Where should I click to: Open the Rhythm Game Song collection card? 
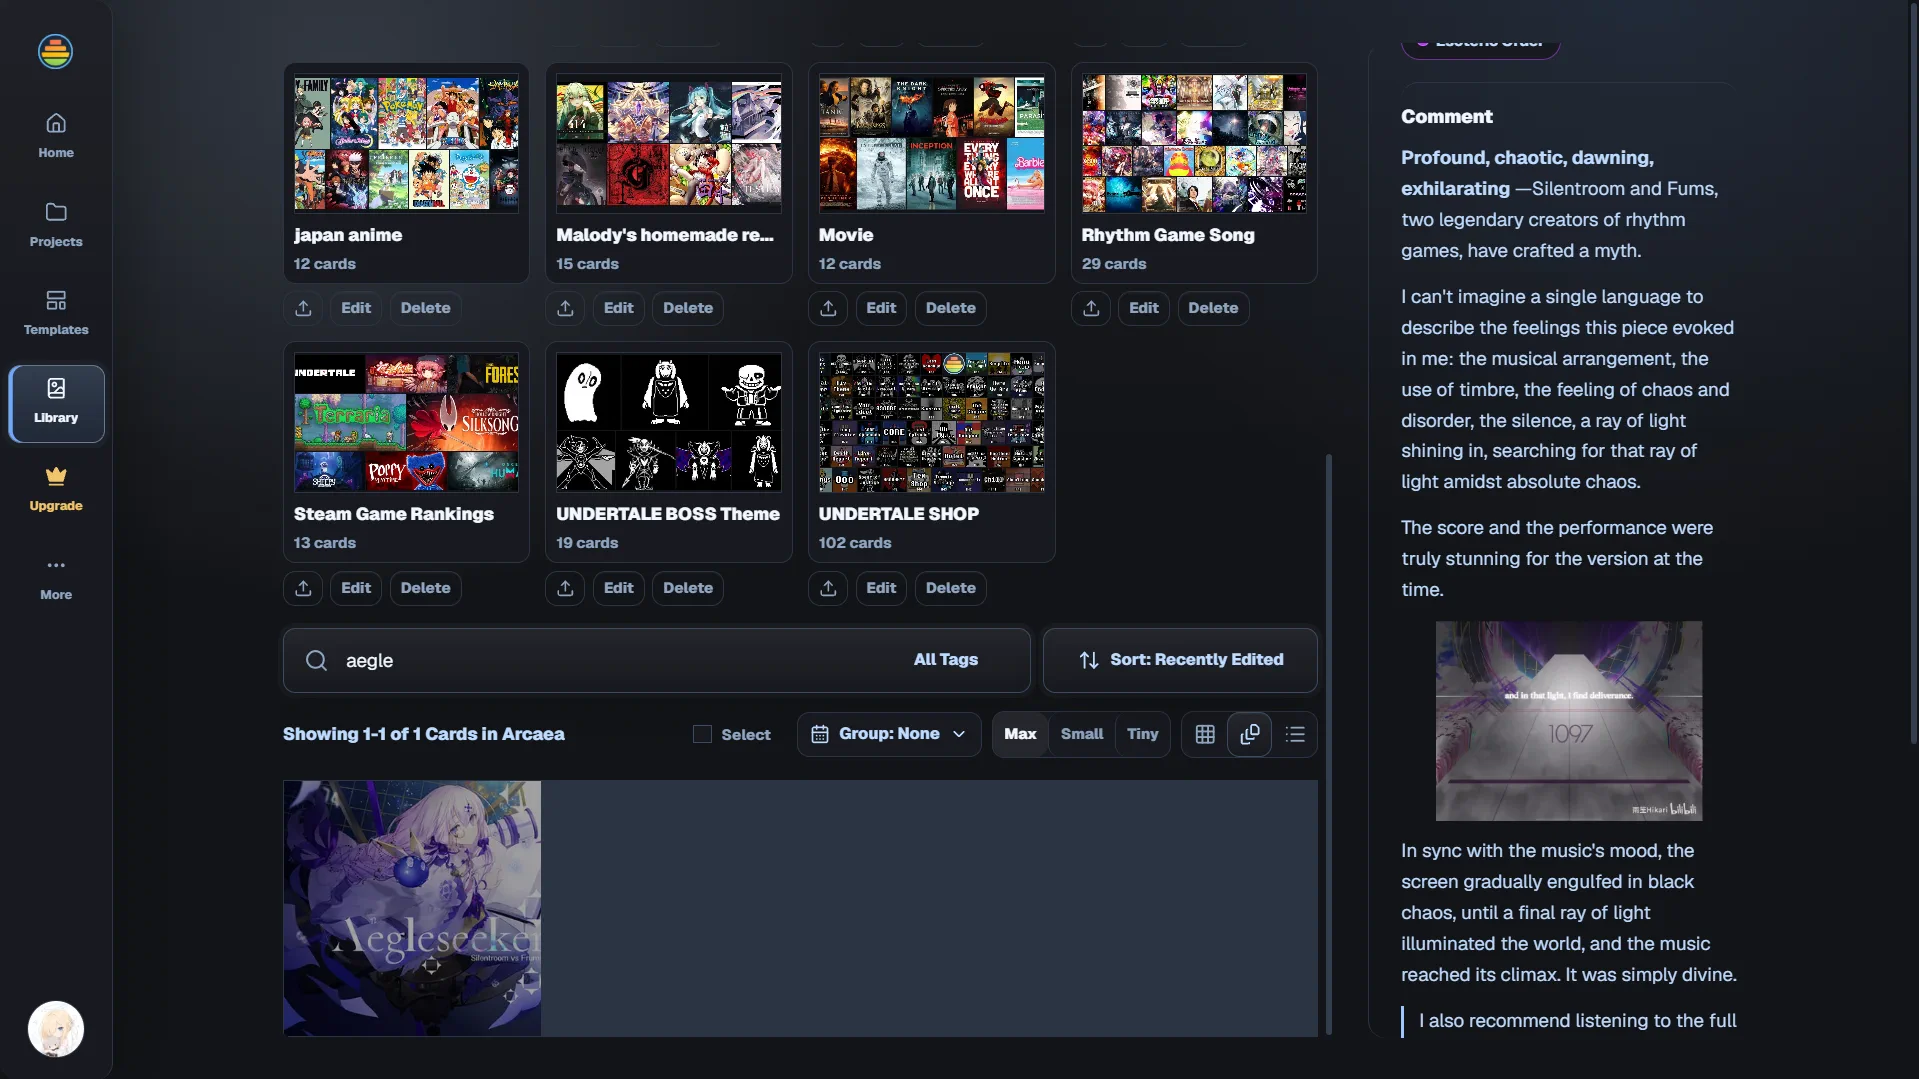tap(1194, 174)
